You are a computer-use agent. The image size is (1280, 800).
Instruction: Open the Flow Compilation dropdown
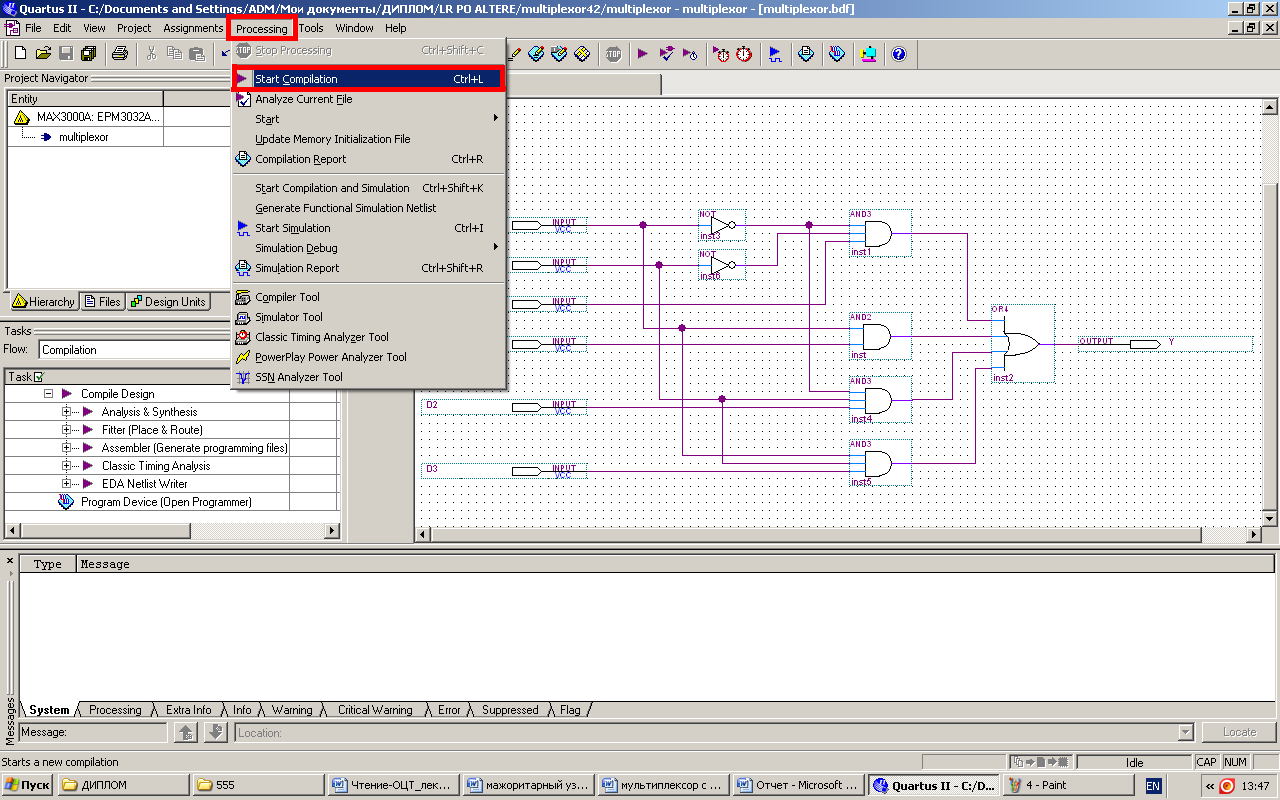click(135, 350)
